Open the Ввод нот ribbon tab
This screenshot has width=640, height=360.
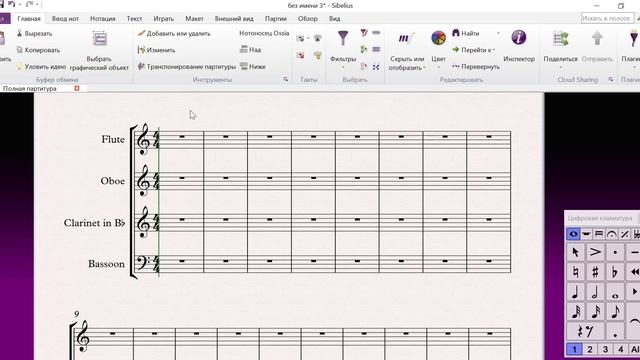coord(65,19)
